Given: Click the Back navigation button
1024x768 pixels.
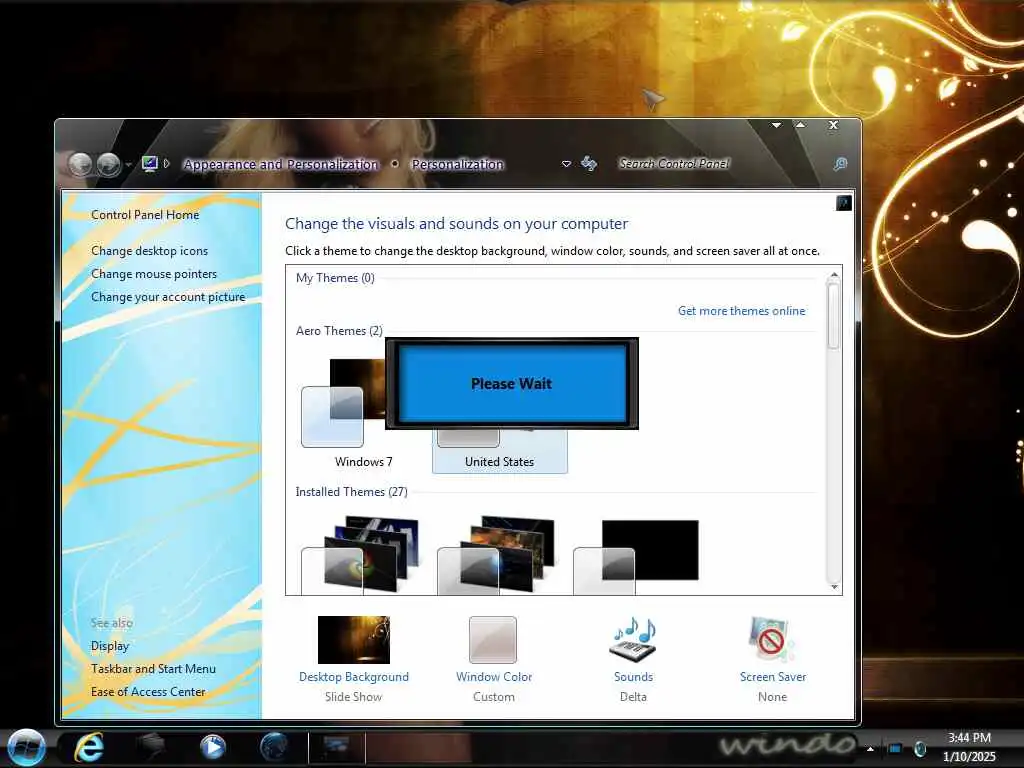Looking at the screenshot, I should 80,165.
